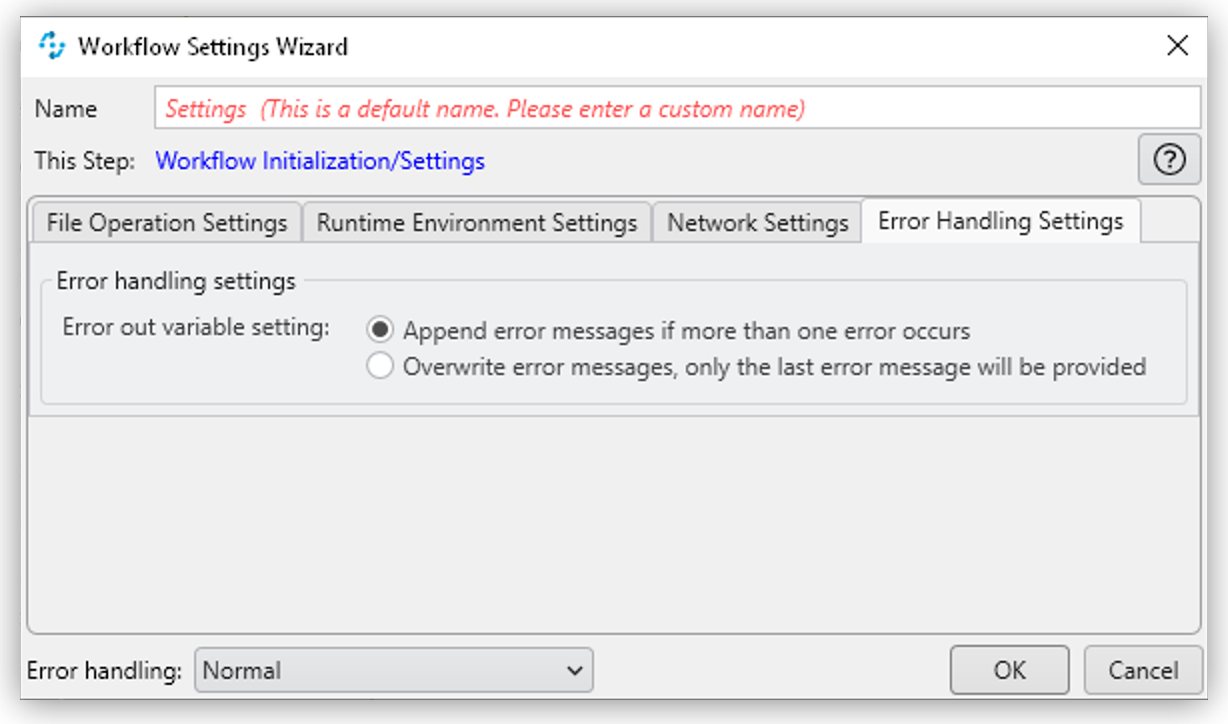The width and height of the screenshot is (1228, 724).
Task: Select the Error Handling Settings tab
Action: click(1000, 220)
